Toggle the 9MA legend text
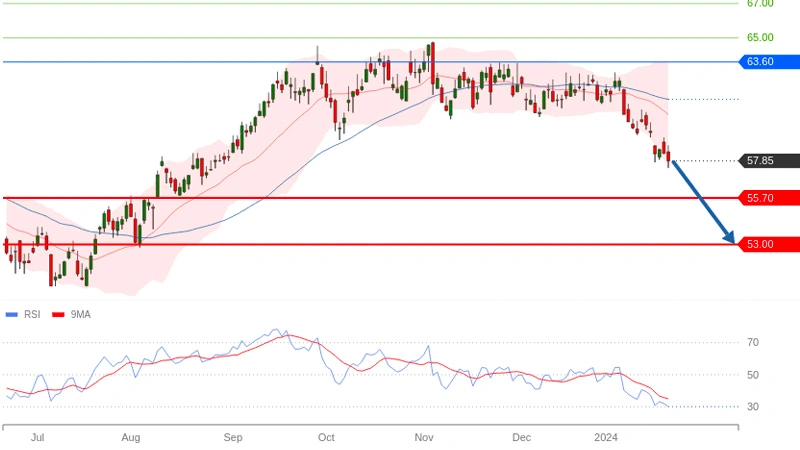Viewport: 800px width, 450px height. (x=80, y=314)
